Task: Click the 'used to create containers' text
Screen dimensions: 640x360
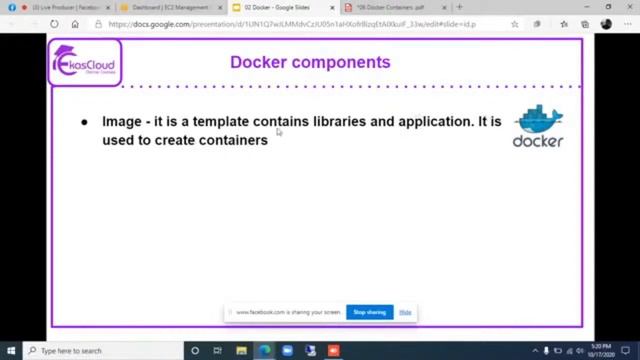Action: coord(185,140)
